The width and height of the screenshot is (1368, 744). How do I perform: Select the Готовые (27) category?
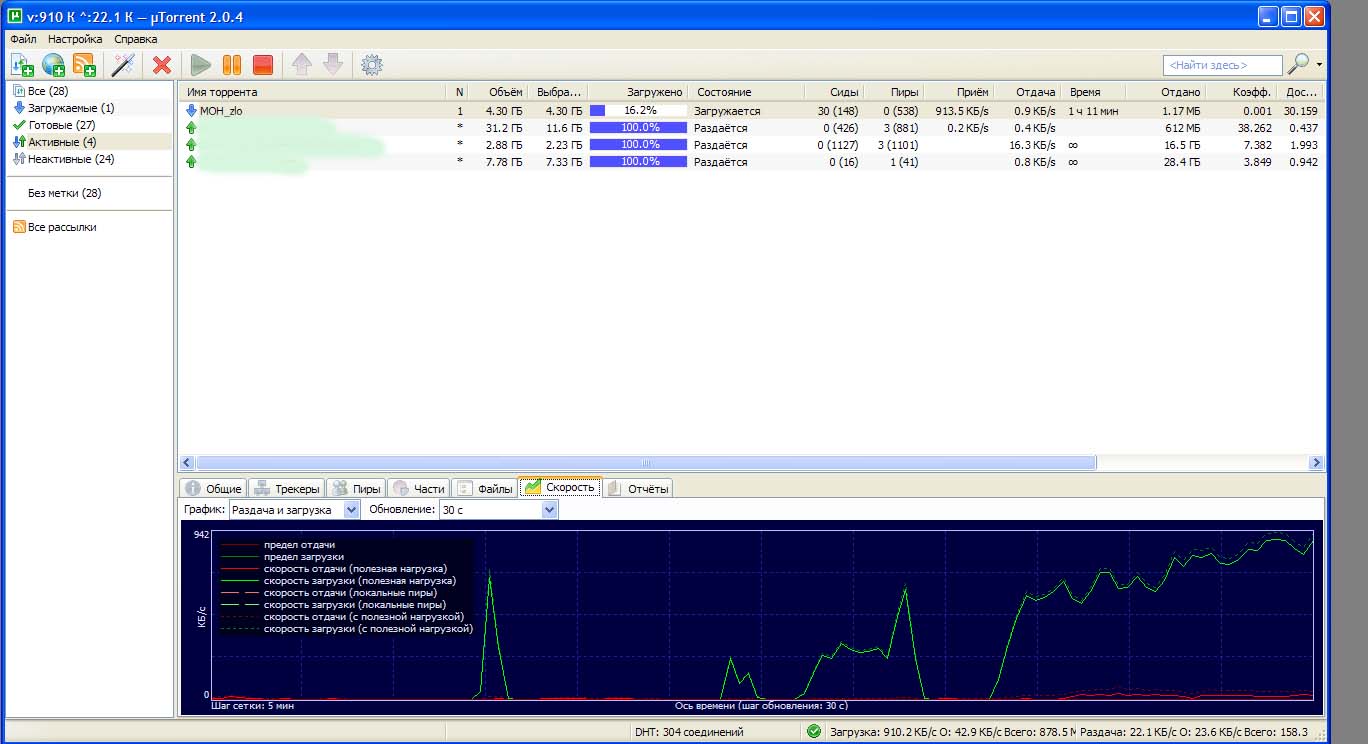(61, 125)
